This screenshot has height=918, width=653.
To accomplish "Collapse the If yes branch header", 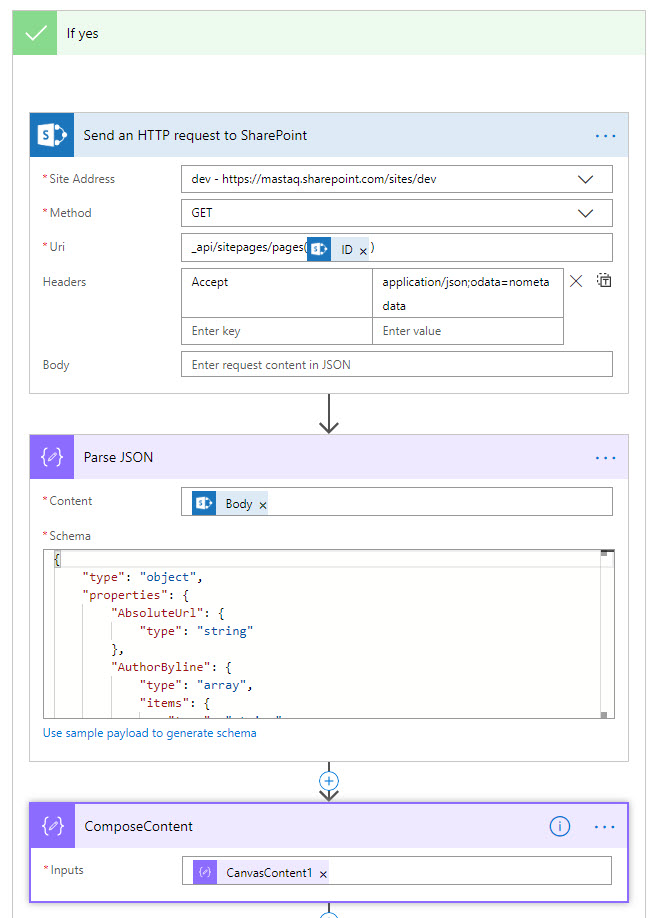I will 329,33.
